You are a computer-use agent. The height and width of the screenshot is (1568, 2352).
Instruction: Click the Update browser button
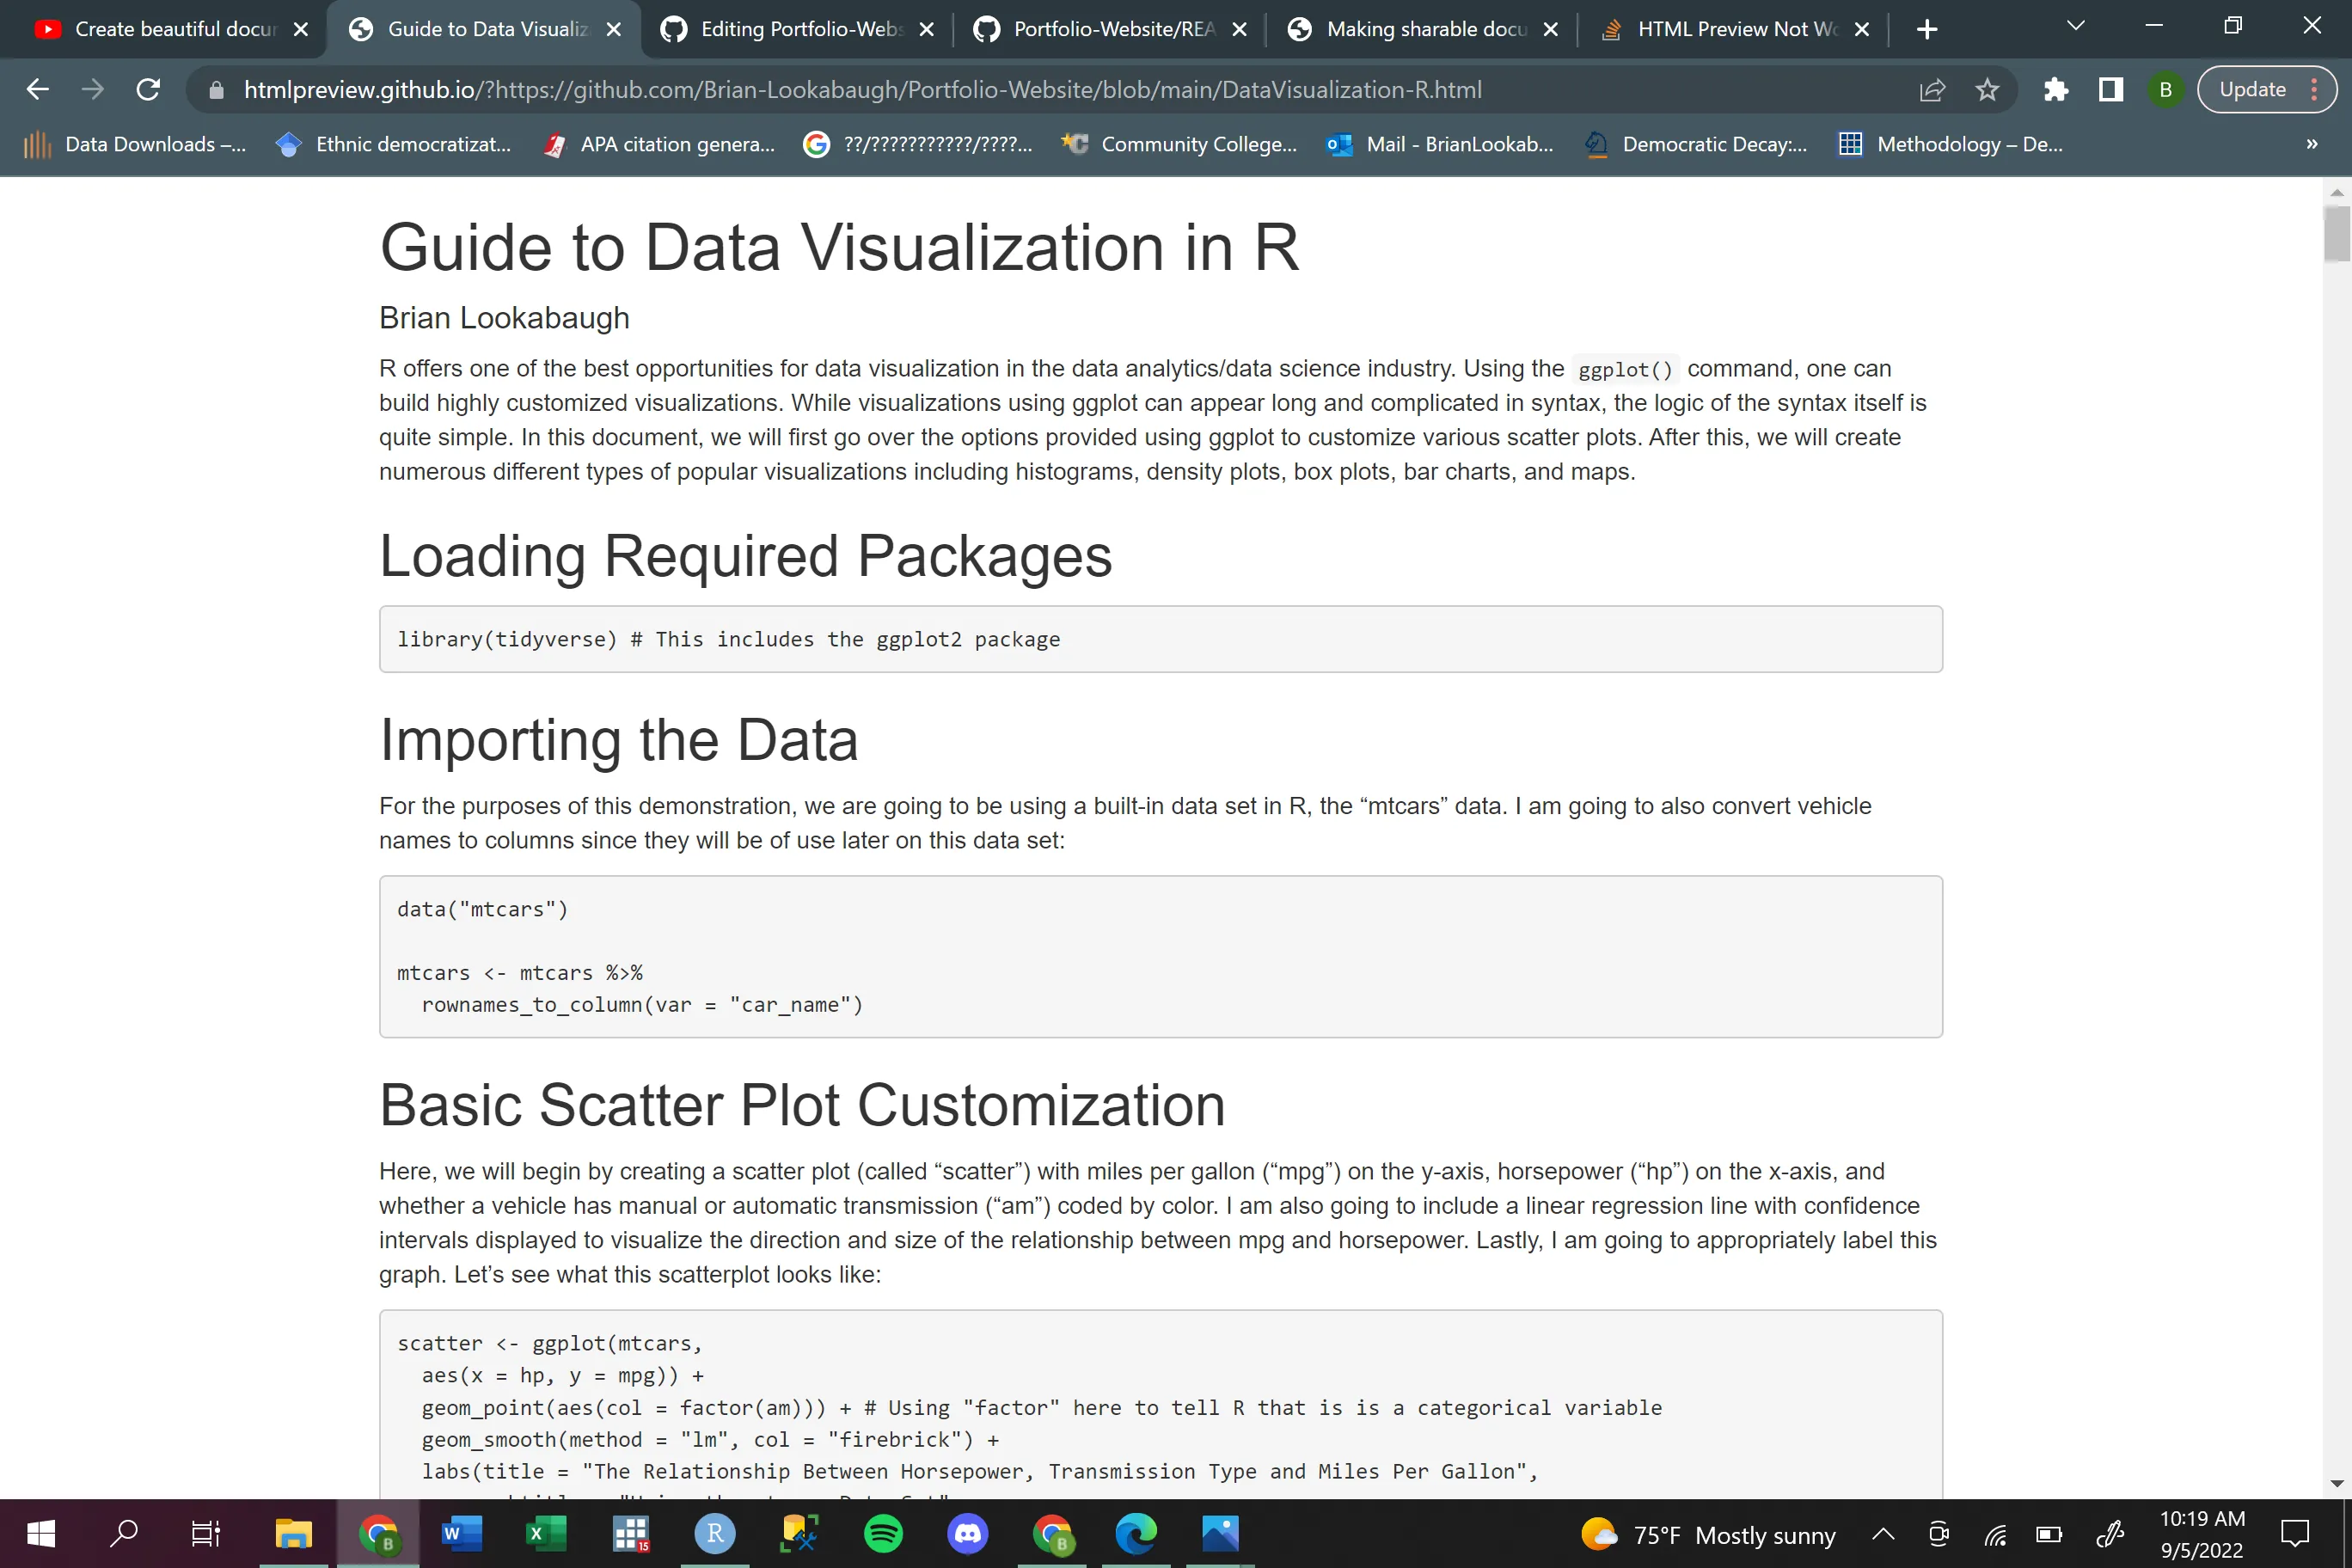[x=2252, y=90]
